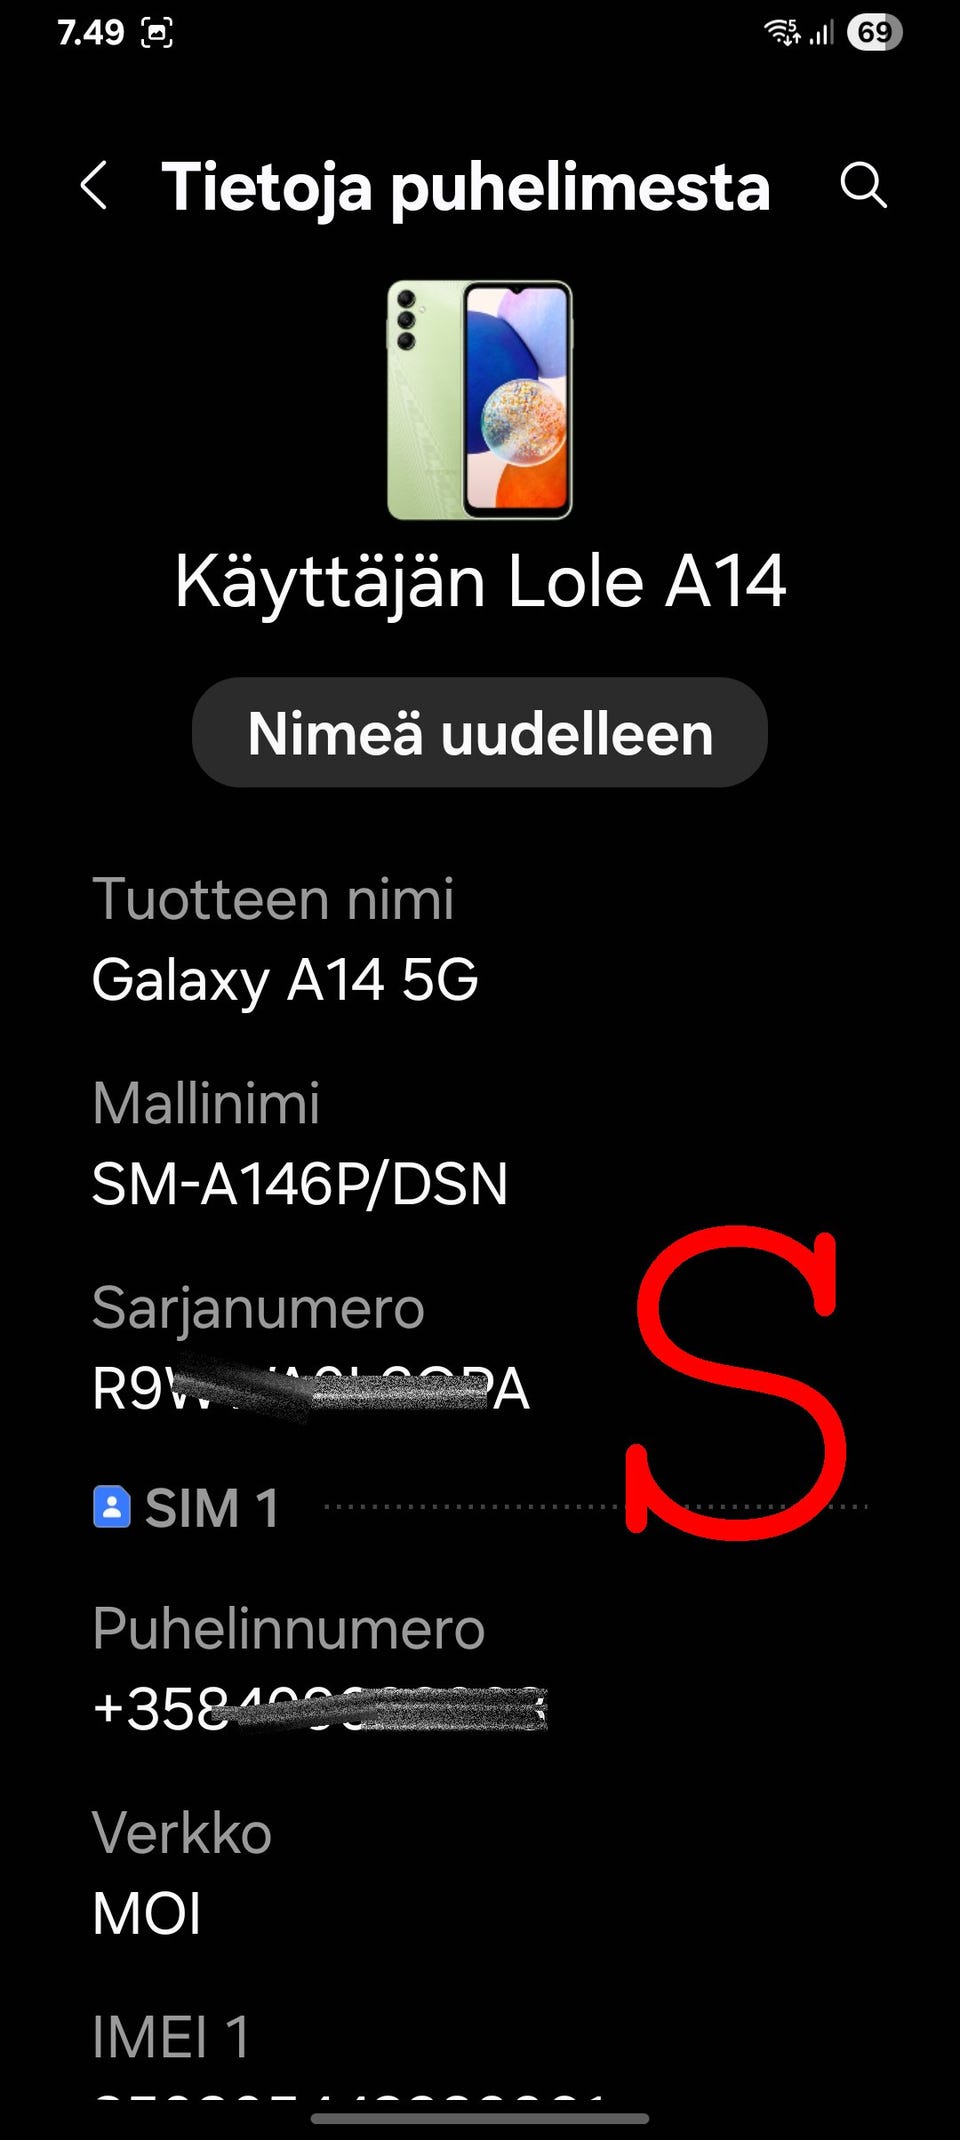Screen dimensions: 960x2140
Task: Tap the bottom navigation gesture bar
Action: pos(480,2118)
